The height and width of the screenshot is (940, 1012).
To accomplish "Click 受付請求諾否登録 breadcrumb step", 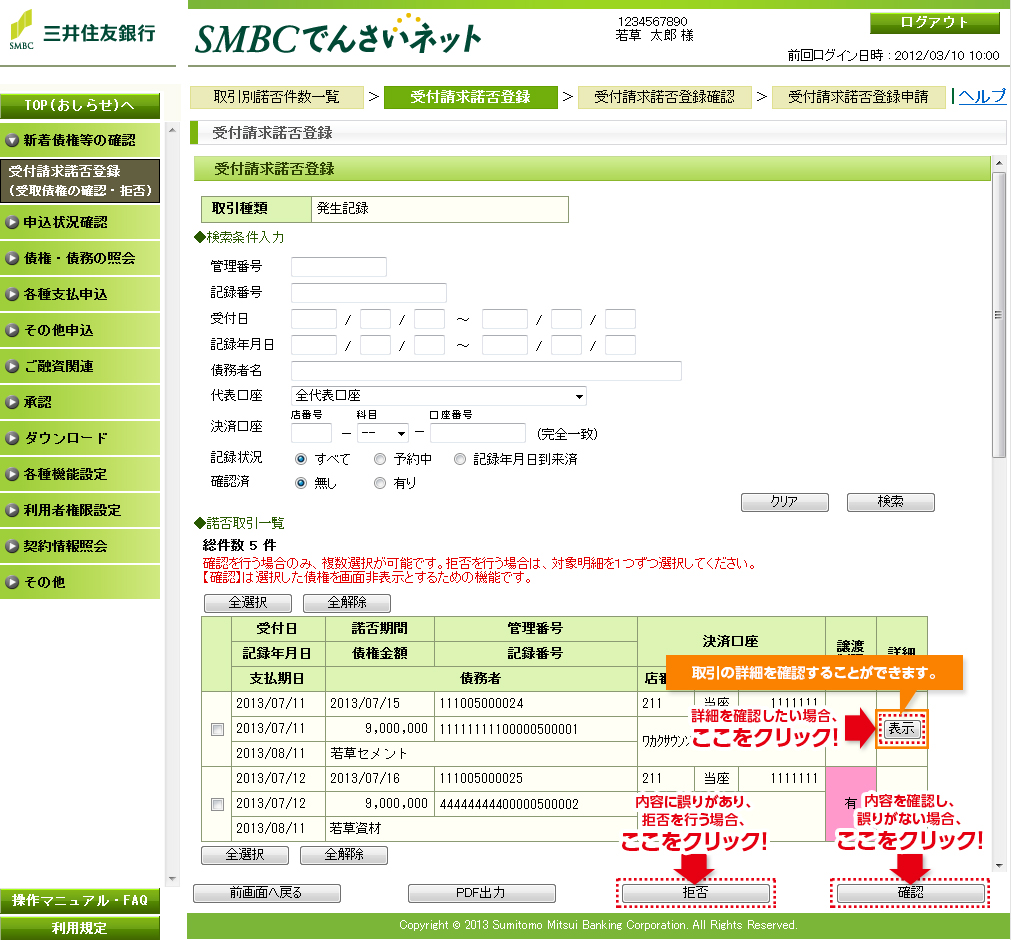I will click(471, 97).
